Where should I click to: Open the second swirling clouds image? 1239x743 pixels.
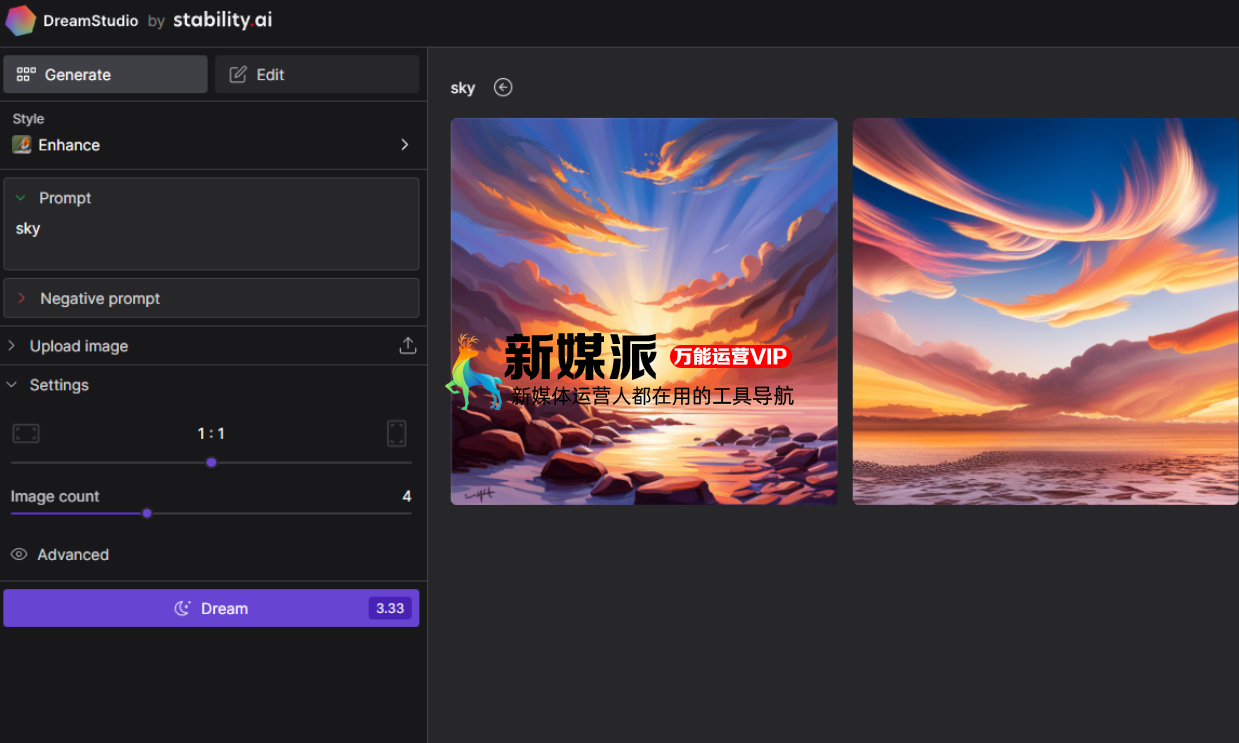coord(1046,311)
